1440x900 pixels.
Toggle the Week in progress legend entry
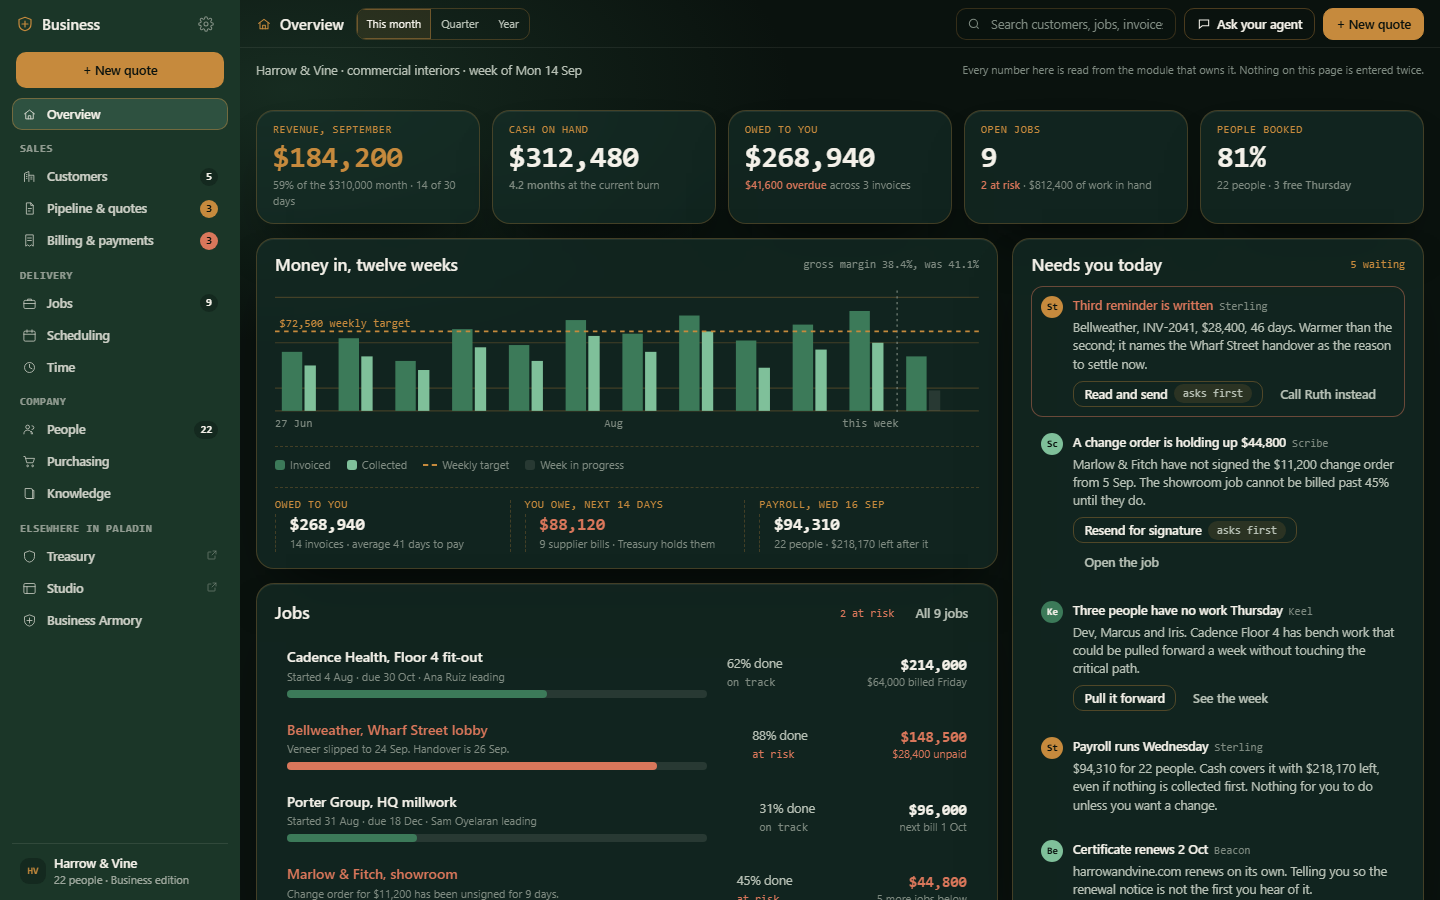575,465
